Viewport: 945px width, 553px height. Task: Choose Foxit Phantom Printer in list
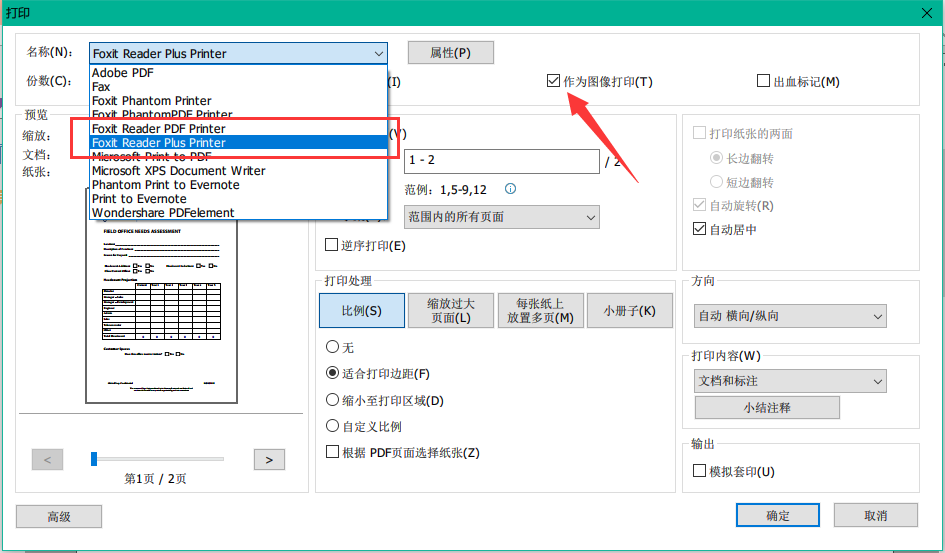pos(238,101)
